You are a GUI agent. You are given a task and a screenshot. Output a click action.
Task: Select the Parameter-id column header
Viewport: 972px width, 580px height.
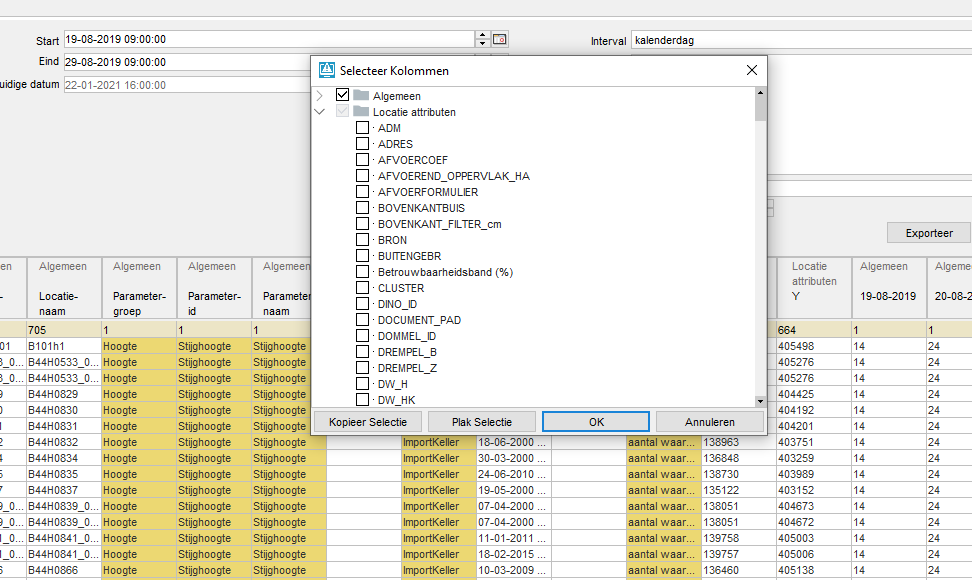pos(214,288)
